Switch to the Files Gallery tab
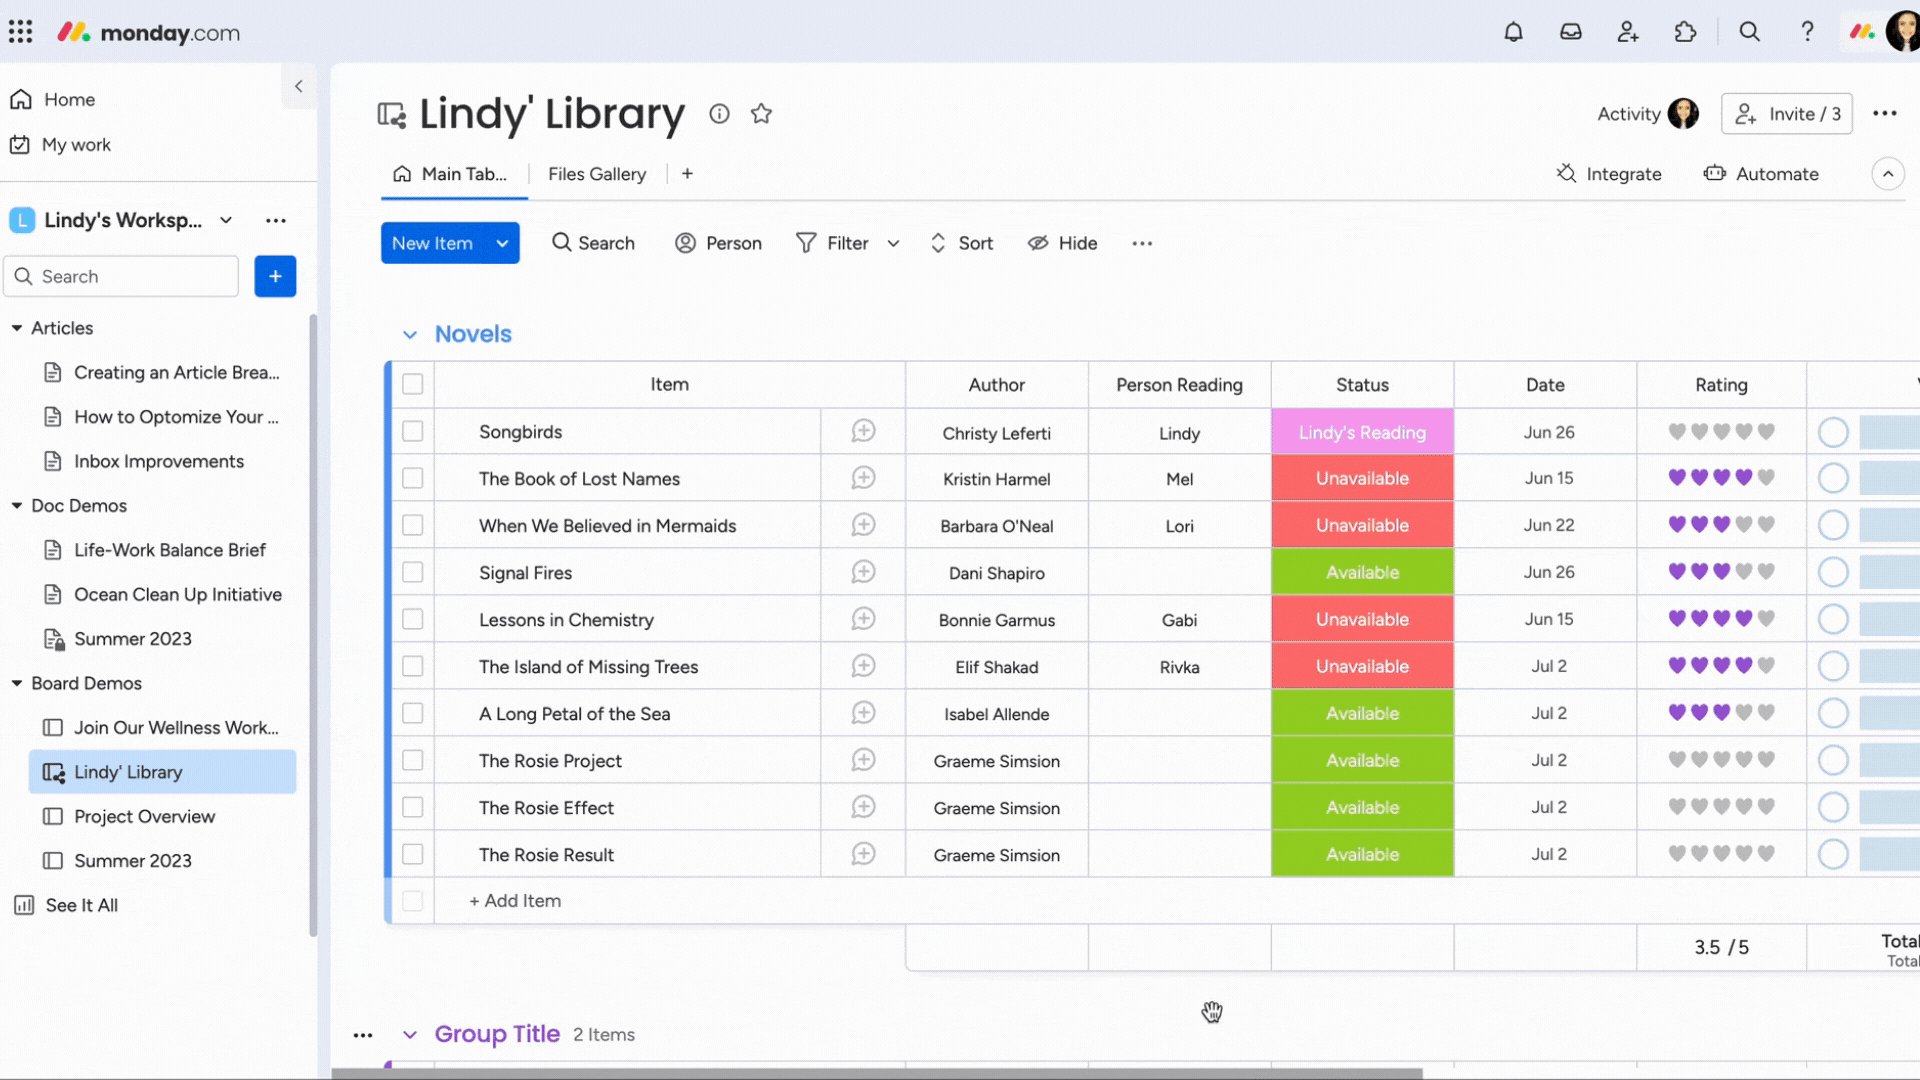 (x=596, y=173)
